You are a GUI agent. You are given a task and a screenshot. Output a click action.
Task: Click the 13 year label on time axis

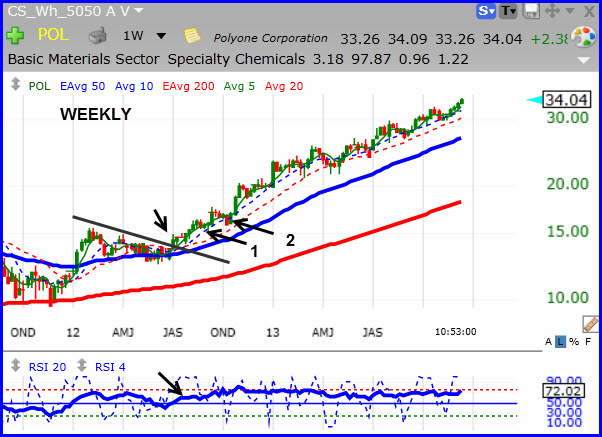[x=273, y=332]
